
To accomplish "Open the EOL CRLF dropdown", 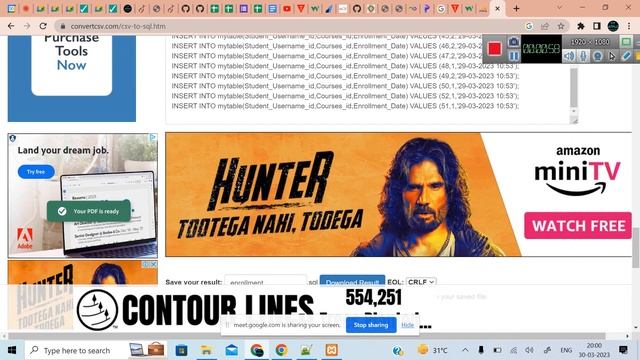I will [421, 282].
